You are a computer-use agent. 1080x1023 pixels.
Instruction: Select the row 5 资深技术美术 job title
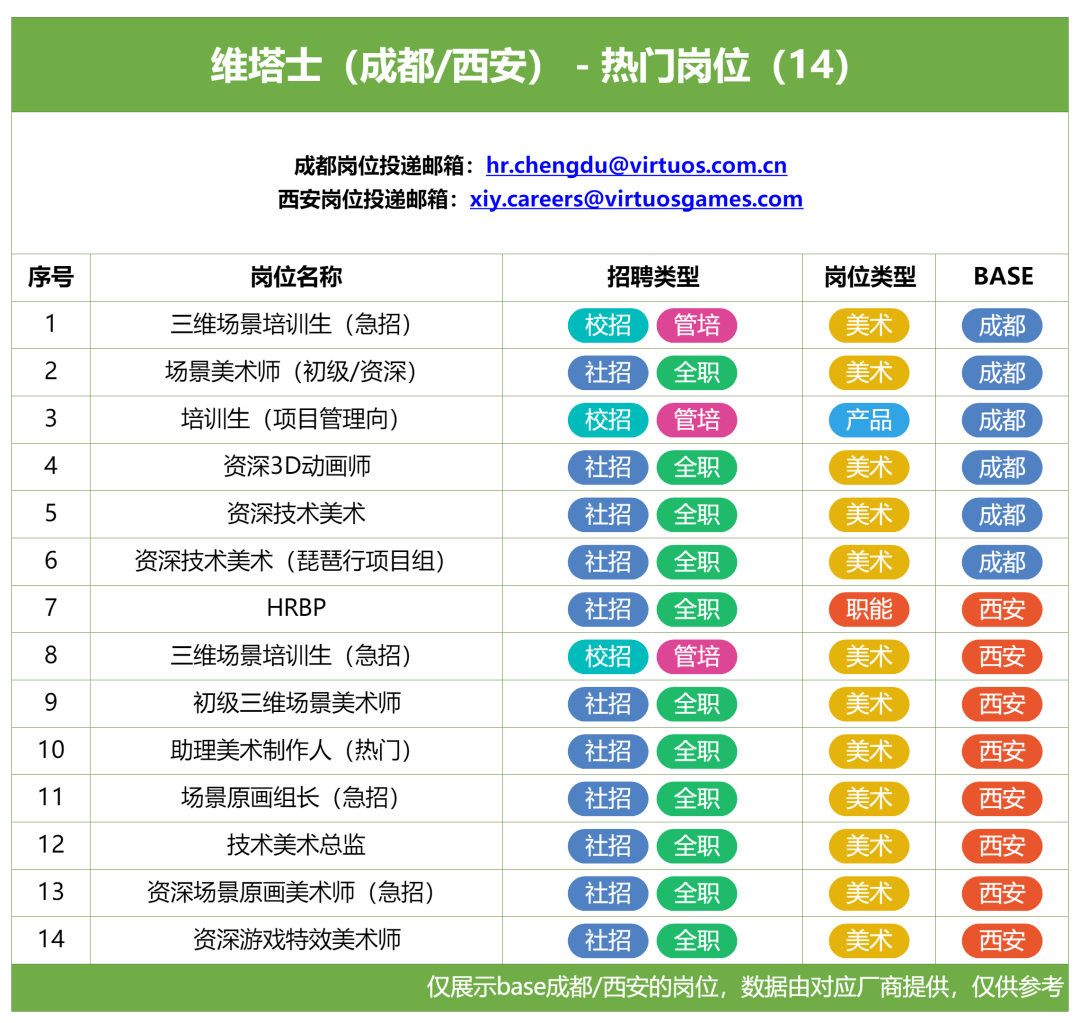click(296, 514)
